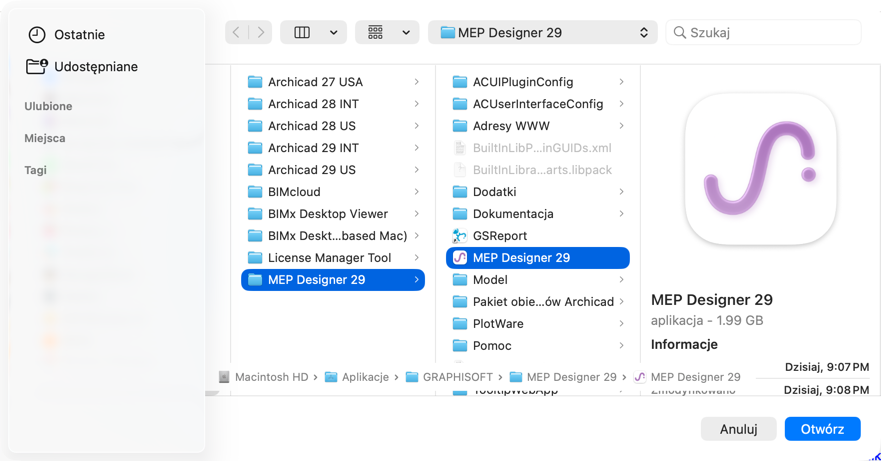Click the BuiltInLibra...arts.libpack file
Image resolution: width=881 pixels, height=461 pixels.
click(538, 170)
